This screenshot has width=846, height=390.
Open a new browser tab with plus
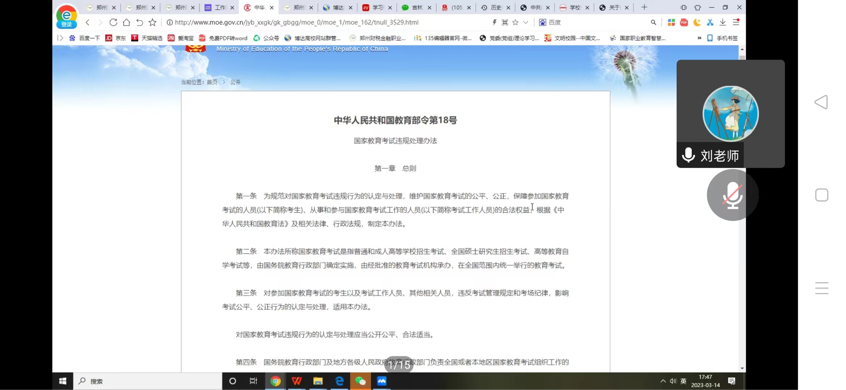[644, 8]
